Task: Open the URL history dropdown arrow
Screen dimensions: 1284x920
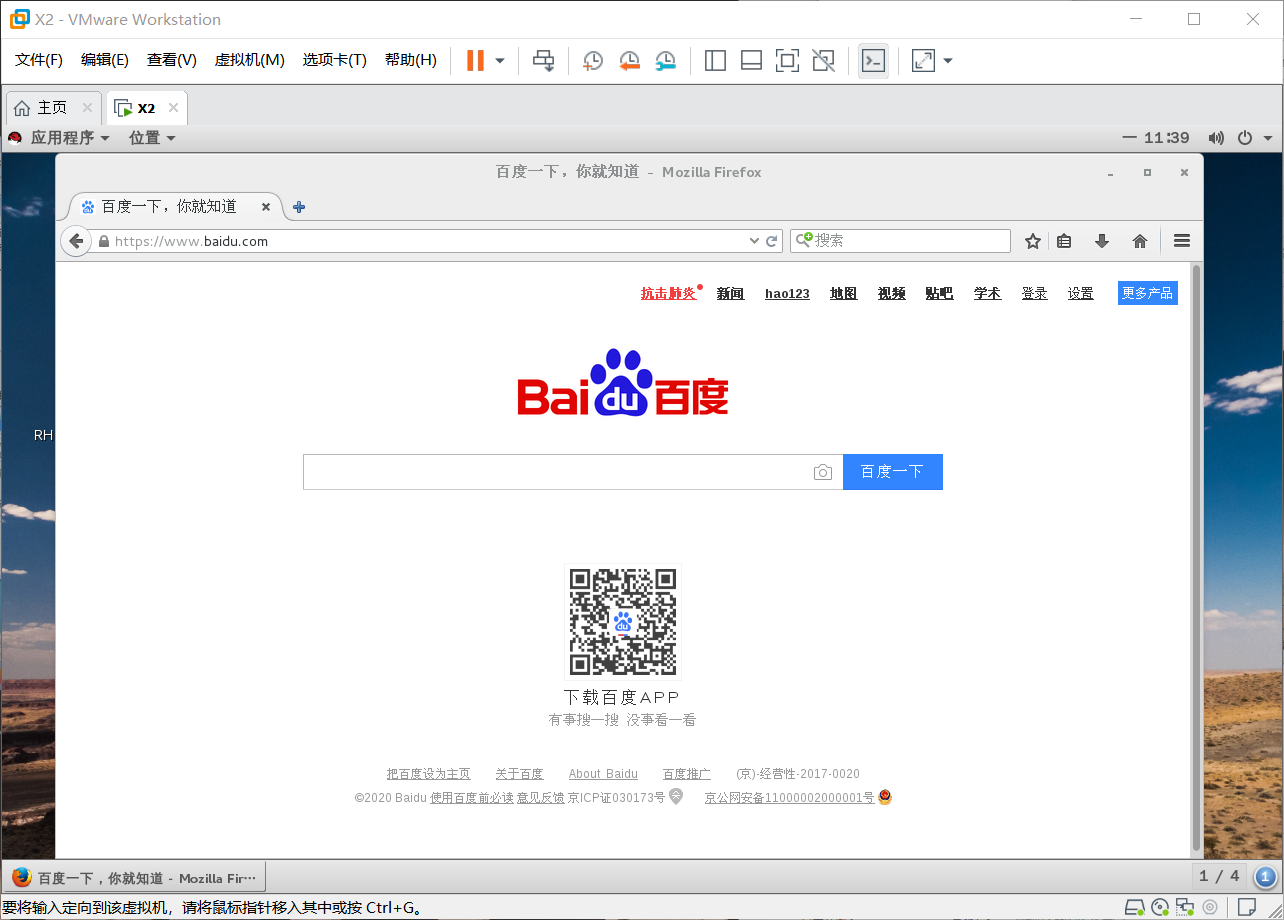Action: pos(754,241)
